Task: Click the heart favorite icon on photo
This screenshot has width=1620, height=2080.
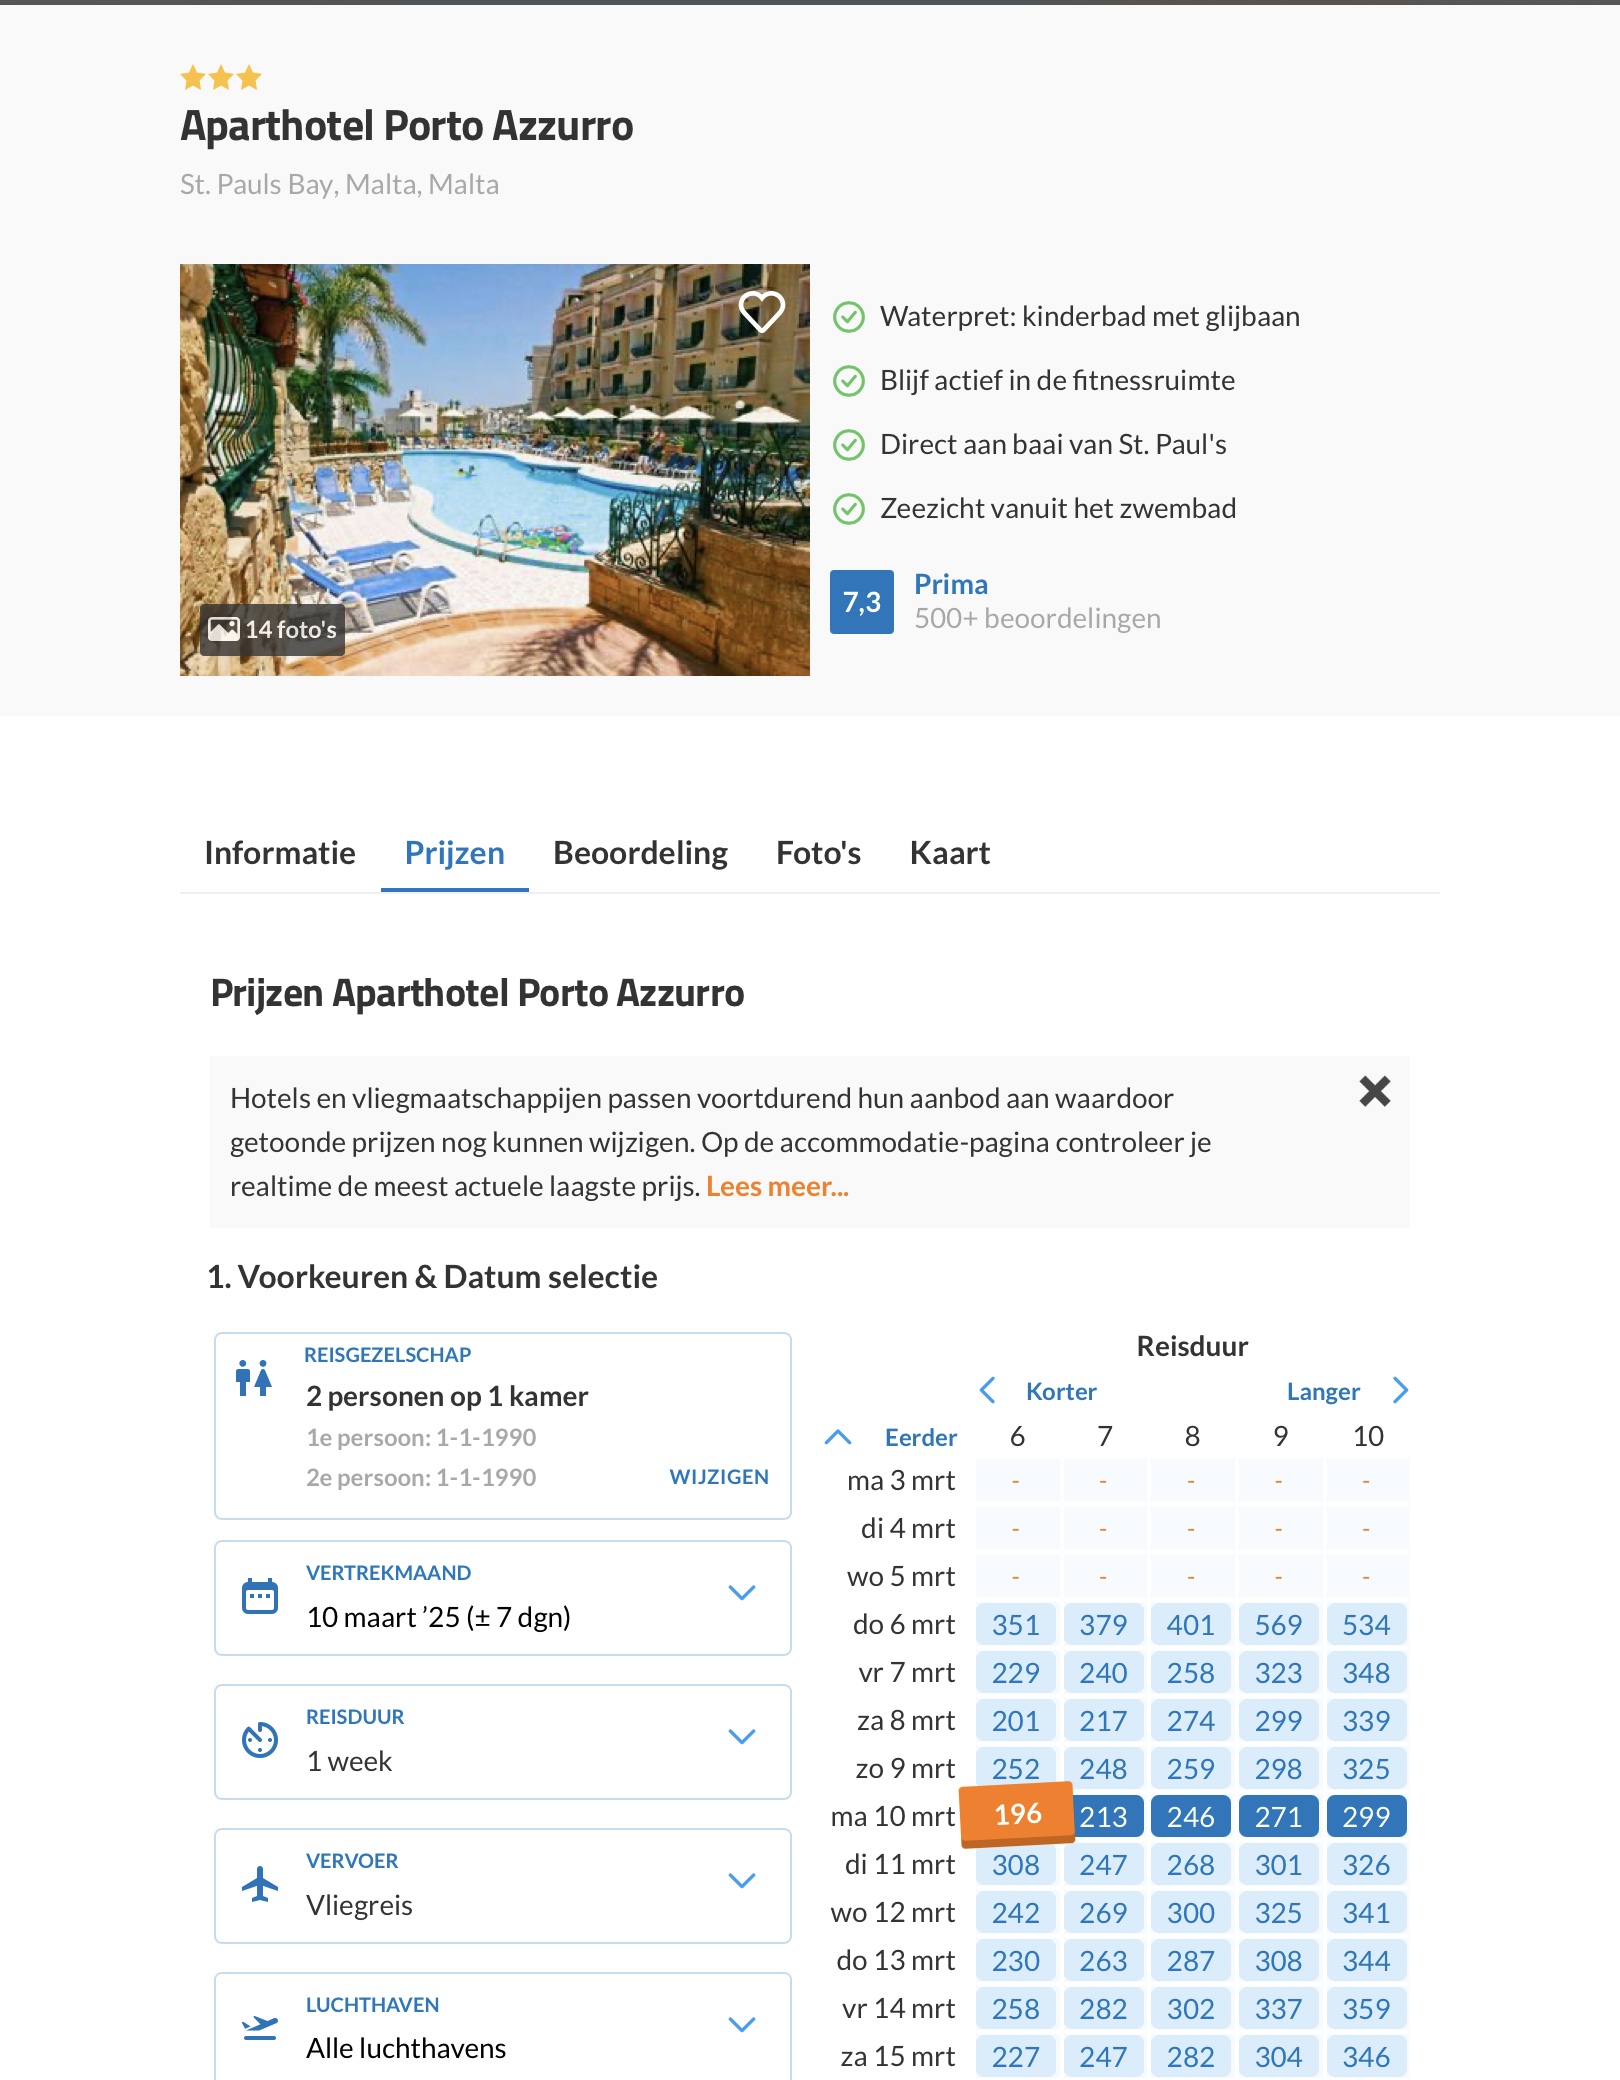Action: (761, 312)
